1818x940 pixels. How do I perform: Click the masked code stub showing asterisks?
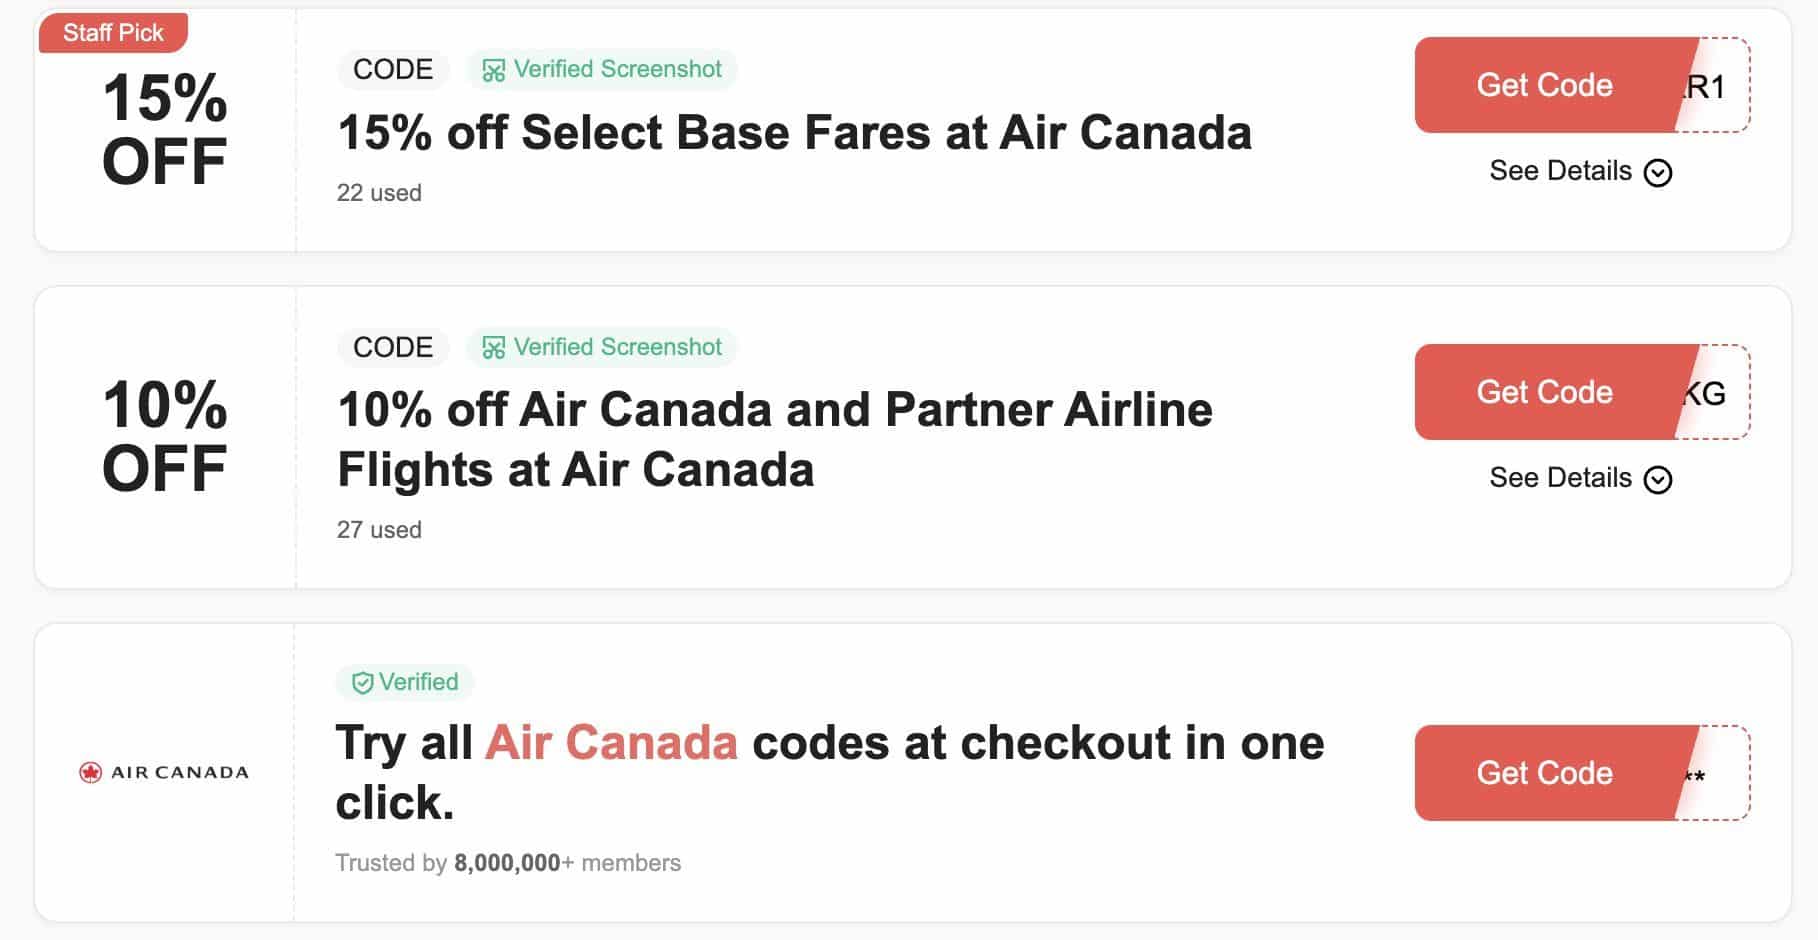point(1697,773)
